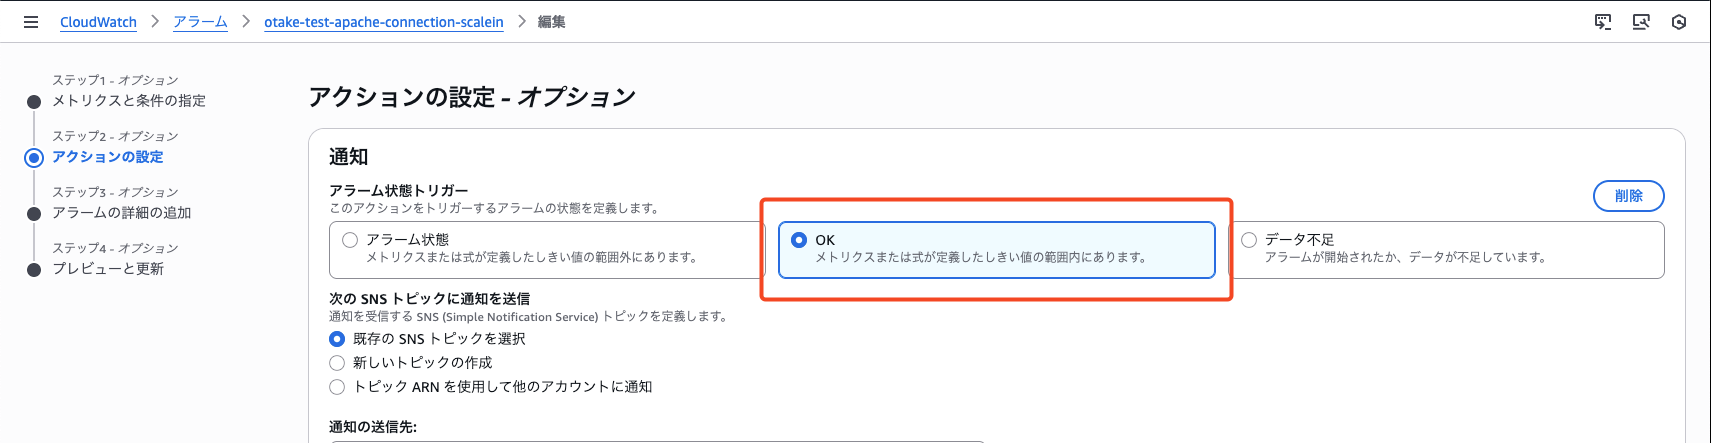Select the アラーム状態 trigger radio option
Viewport: 1711px width, 443px height.
(x=350, y=240)
